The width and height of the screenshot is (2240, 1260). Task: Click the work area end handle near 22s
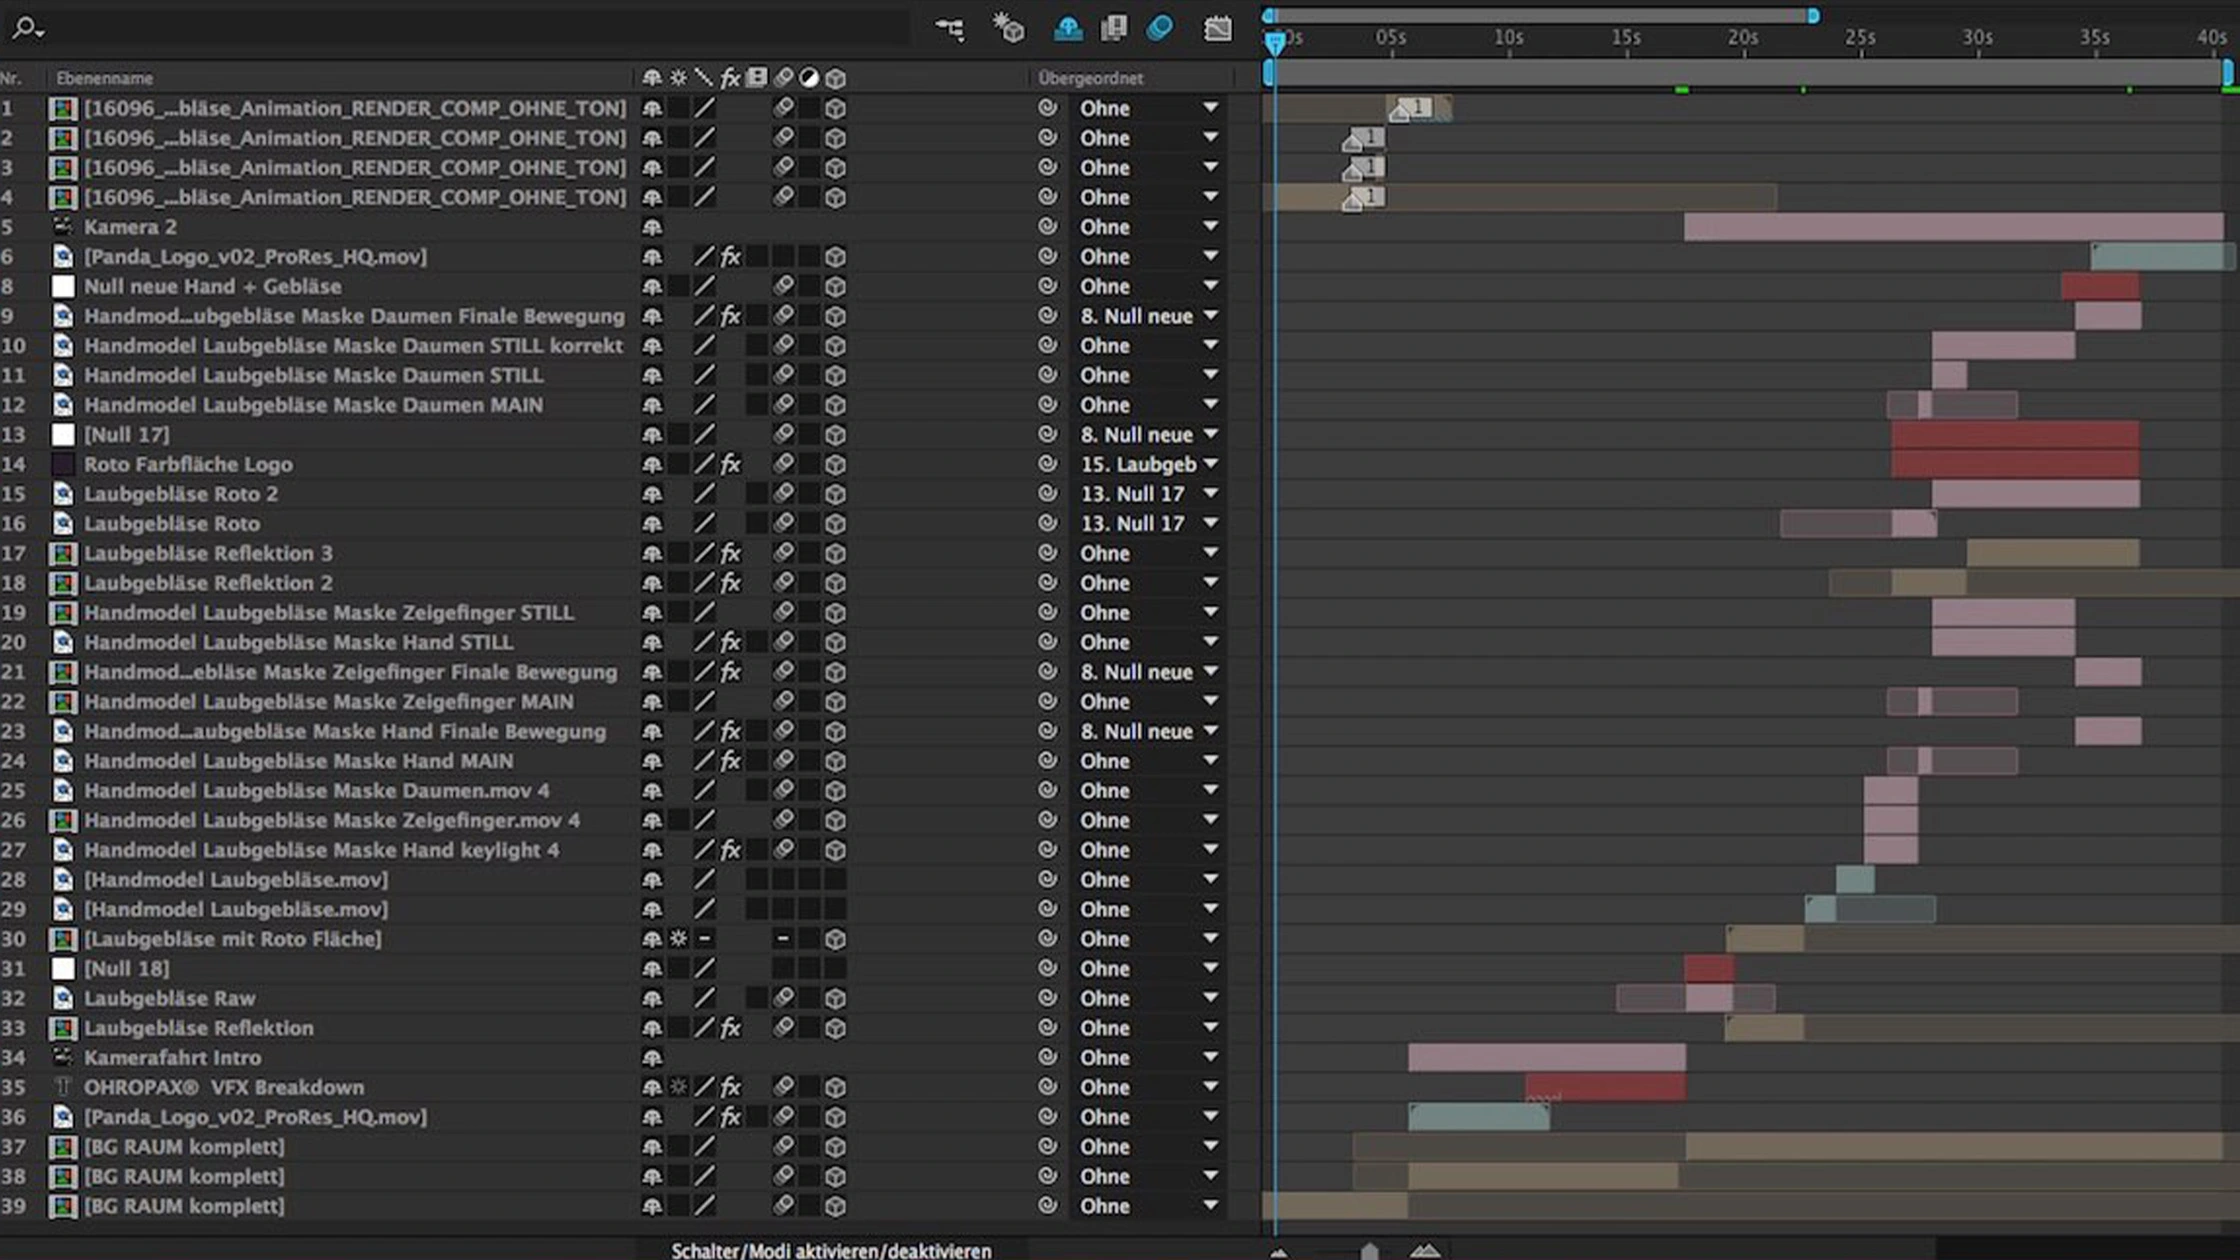[1813, 16]
